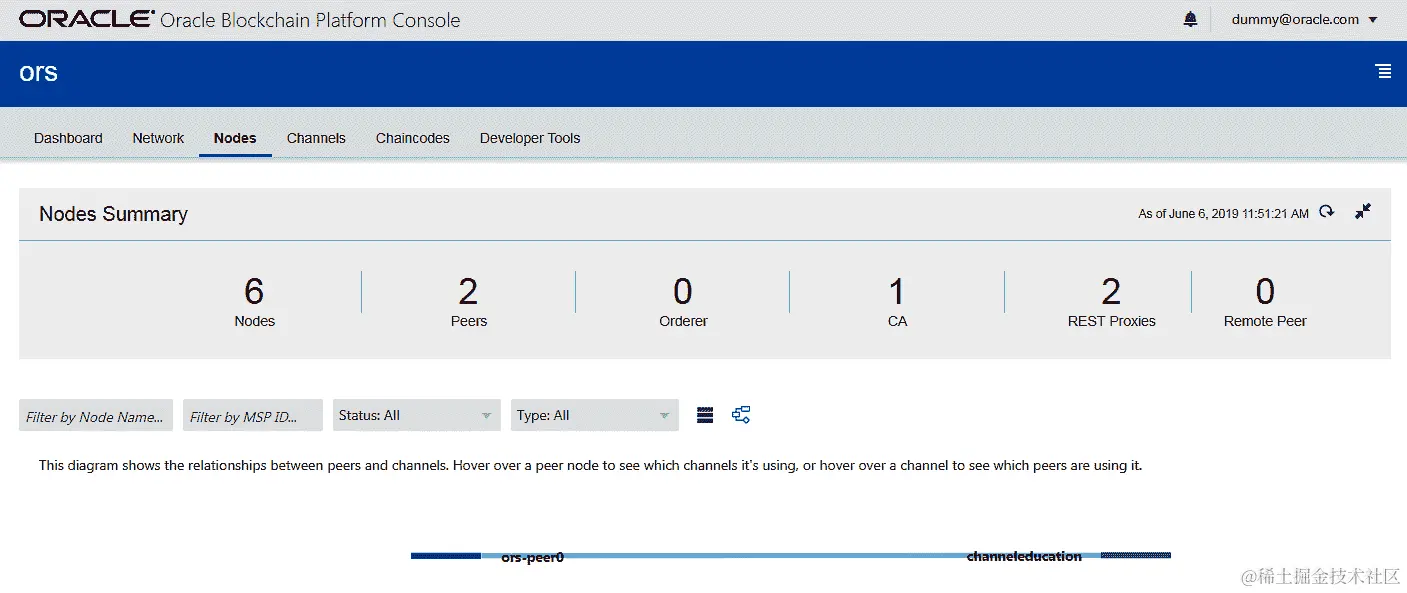
Task: Expand the Status: All dropdown
Action: 417,416
